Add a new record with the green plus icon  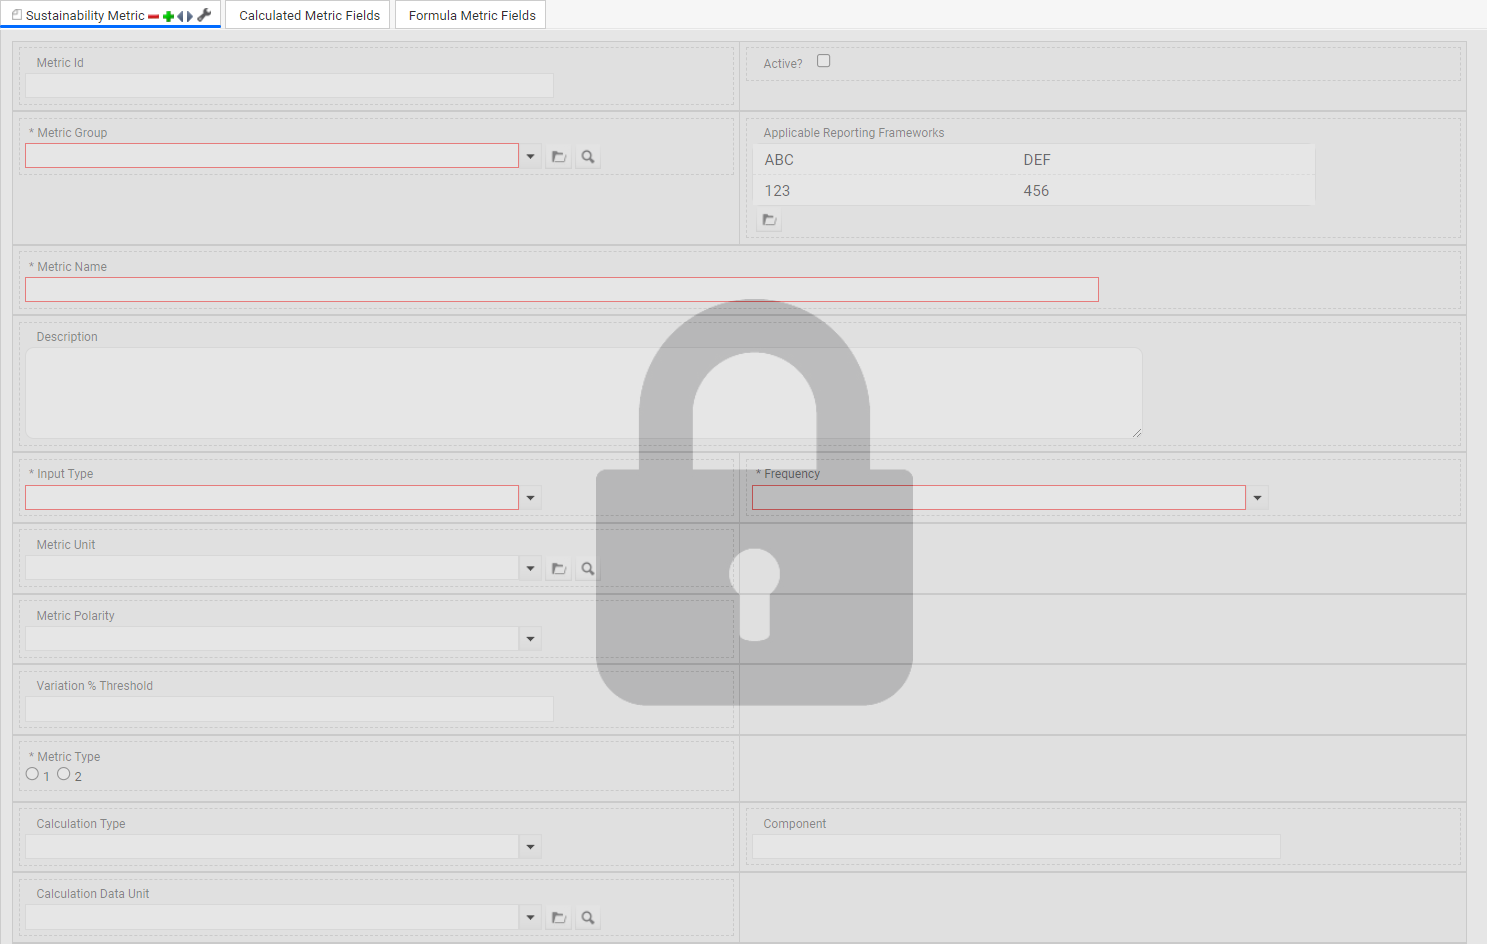pyautogui.click(x=168, y=16)
